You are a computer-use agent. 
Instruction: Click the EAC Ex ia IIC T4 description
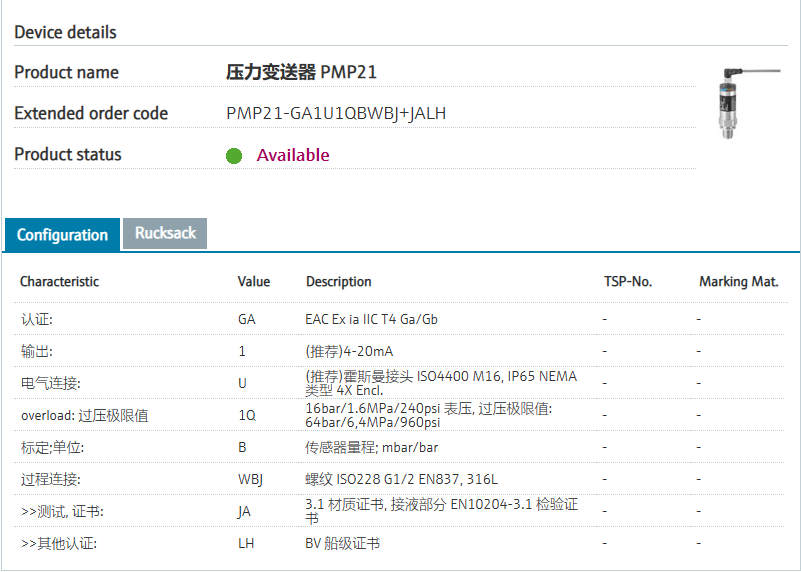coord(371,319)
